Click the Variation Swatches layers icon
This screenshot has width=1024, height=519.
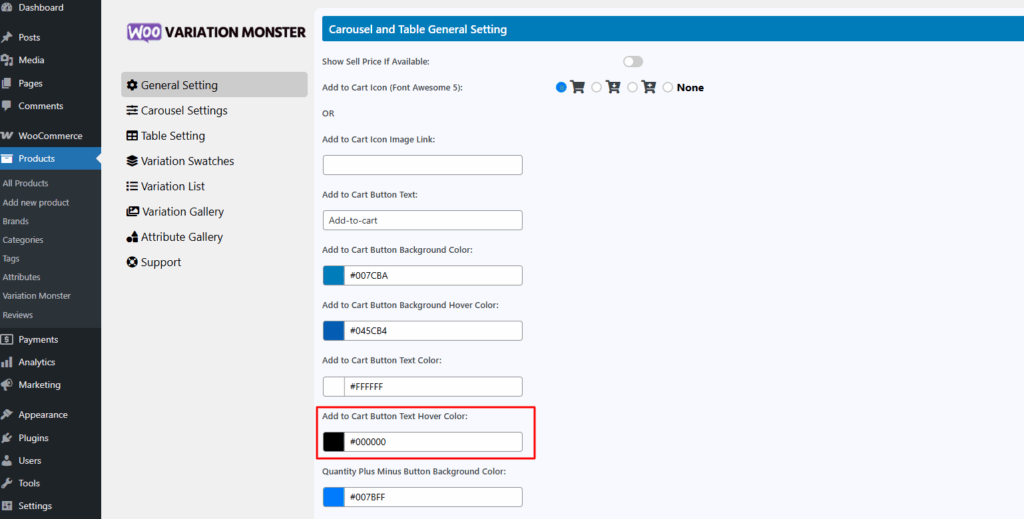(x=132, y=161)
